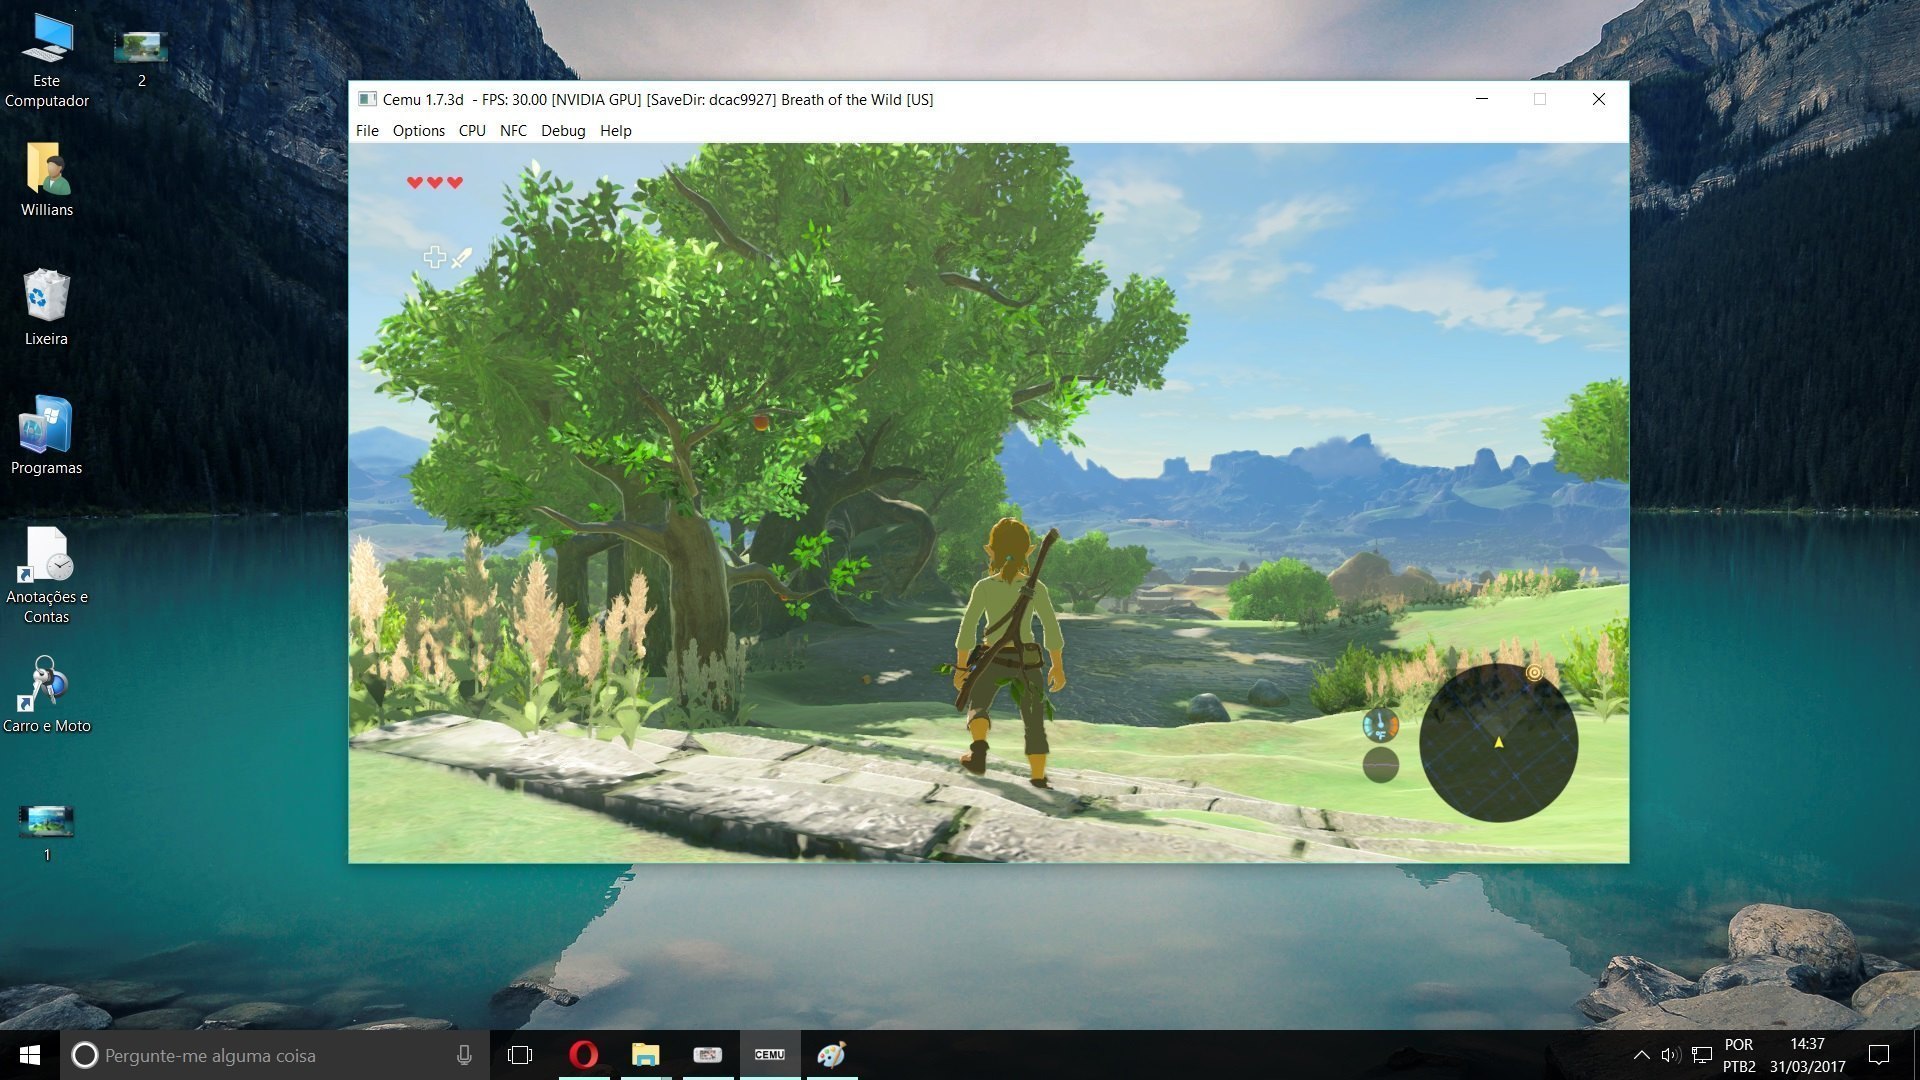Screen dimensions: 1920x1080
Task: Open the Paint app from taskbar
Action: [x=832, y=1055]
